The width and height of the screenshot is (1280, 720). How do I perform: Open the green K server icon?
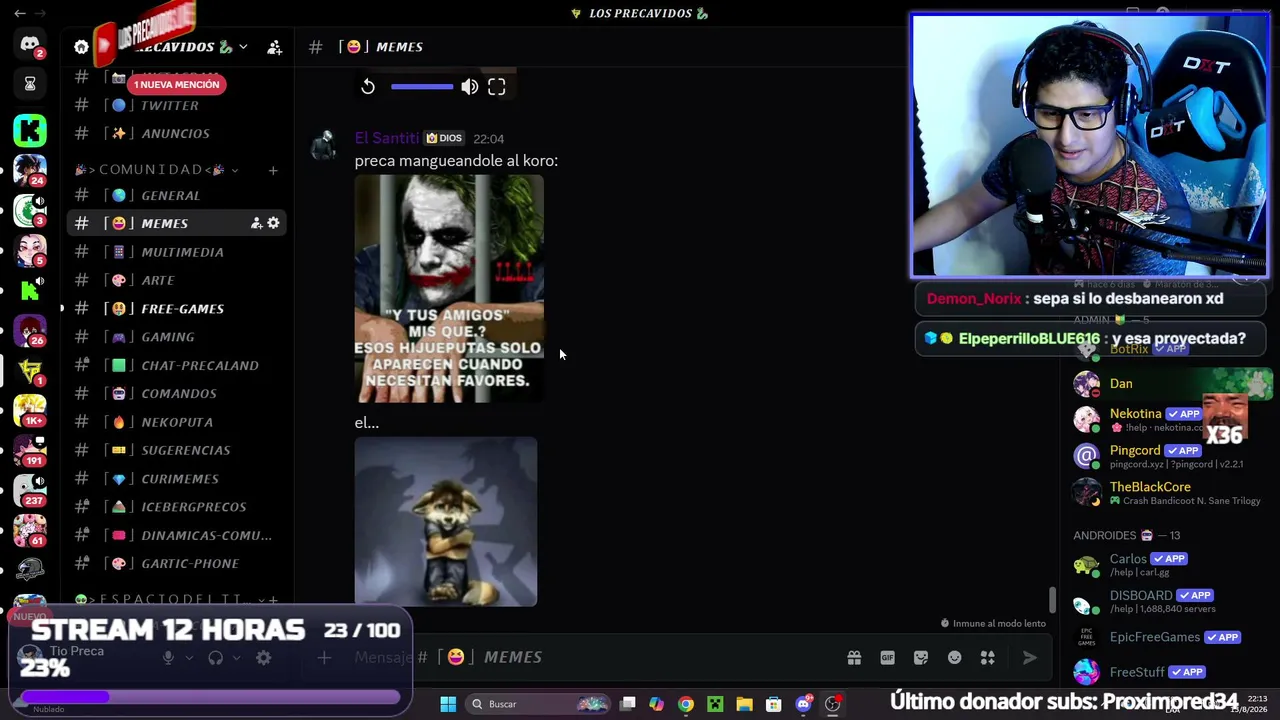[x=30, y=130]
